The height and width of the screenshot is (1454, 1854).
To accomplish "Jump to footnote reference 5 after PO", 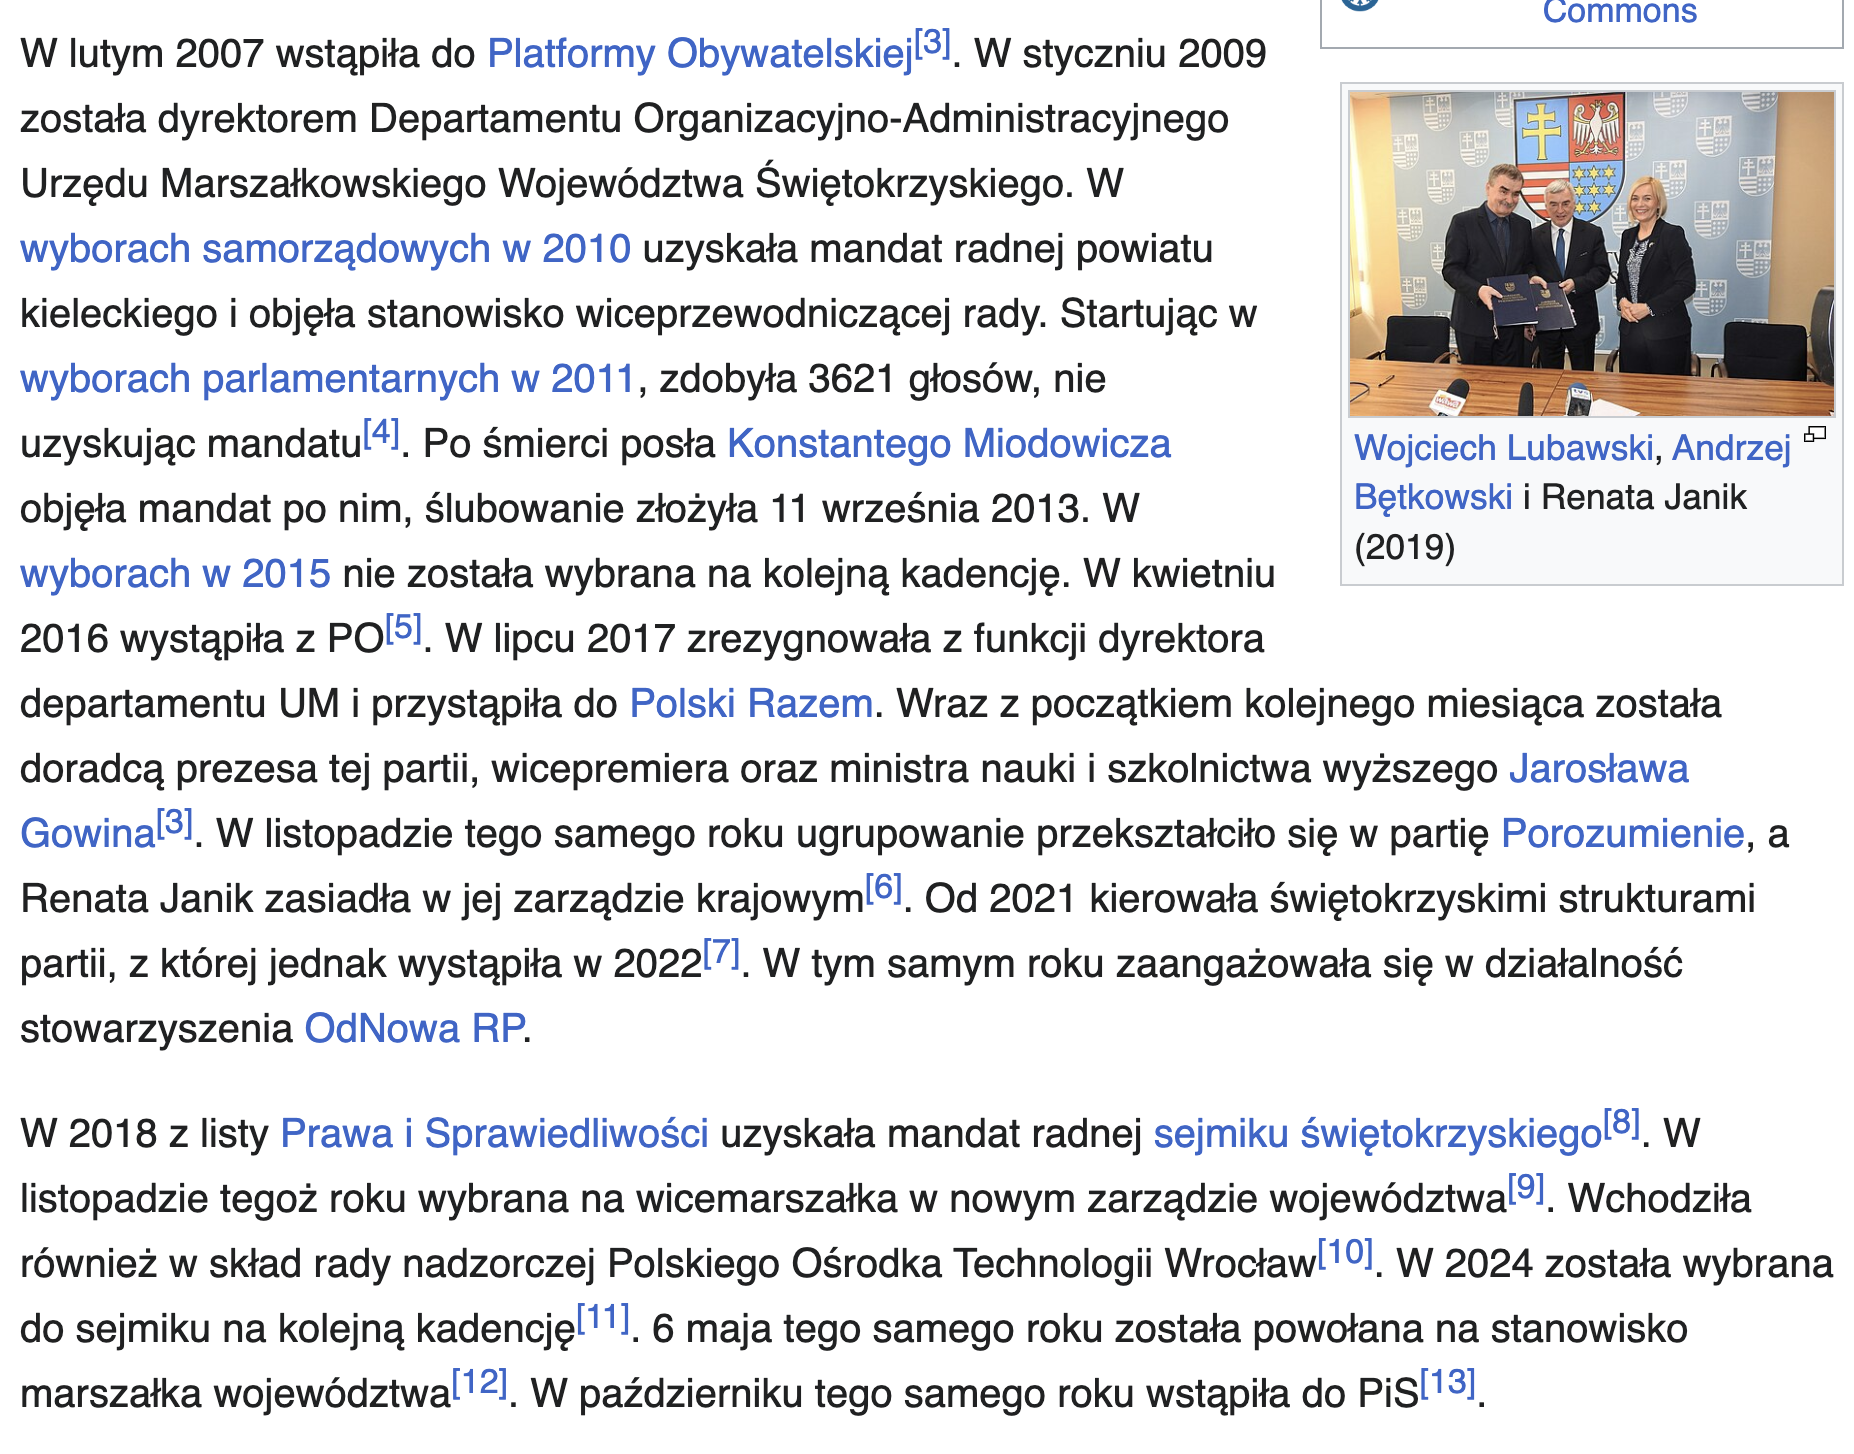I will [x=403, y=628].
